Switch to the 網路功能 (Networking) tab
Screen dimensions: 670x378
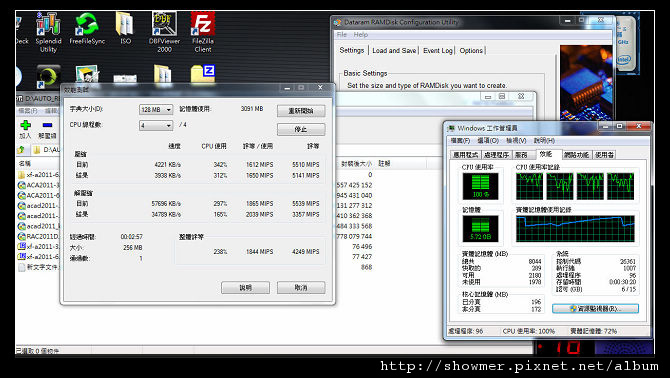576,155
